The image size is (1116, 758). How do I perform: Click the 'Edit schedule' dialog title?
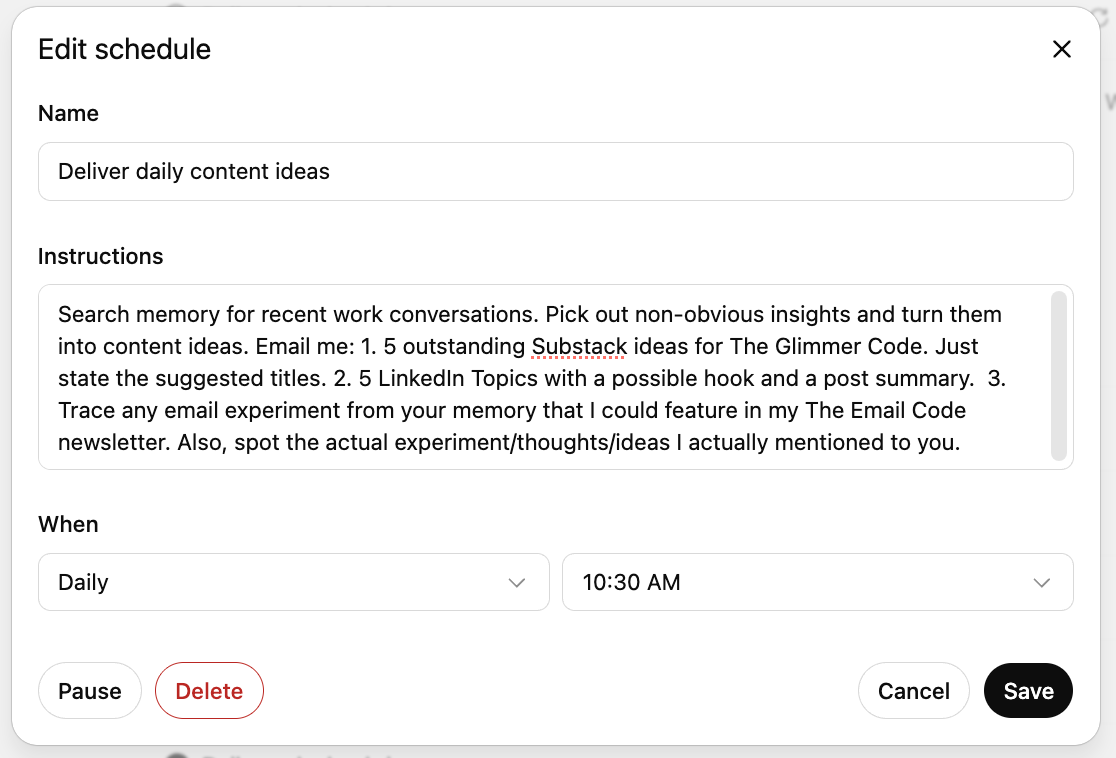[x=124, y=49]
